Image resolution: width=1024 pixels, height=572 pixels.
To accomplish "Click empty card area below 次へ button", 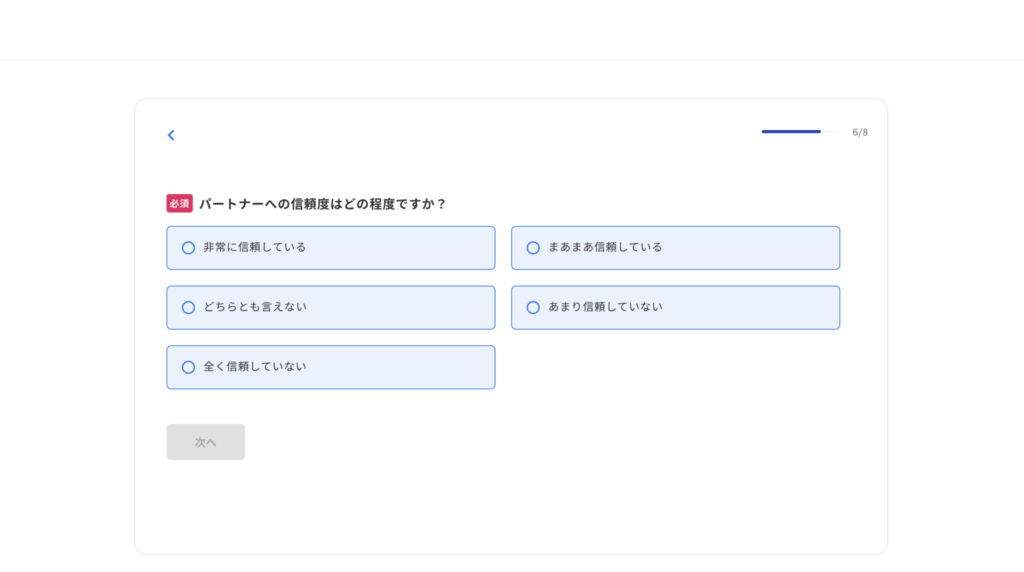I will pos(511,507).
